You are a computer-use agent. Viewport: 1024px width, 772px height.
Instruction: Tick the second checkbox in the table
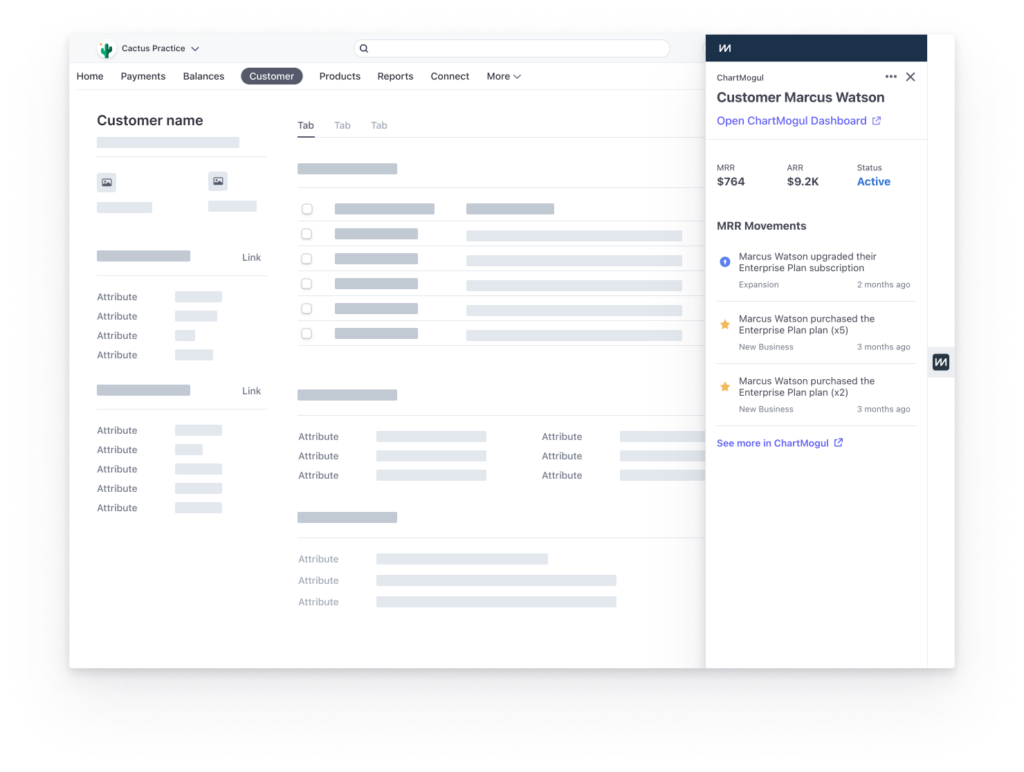(306, 234)
